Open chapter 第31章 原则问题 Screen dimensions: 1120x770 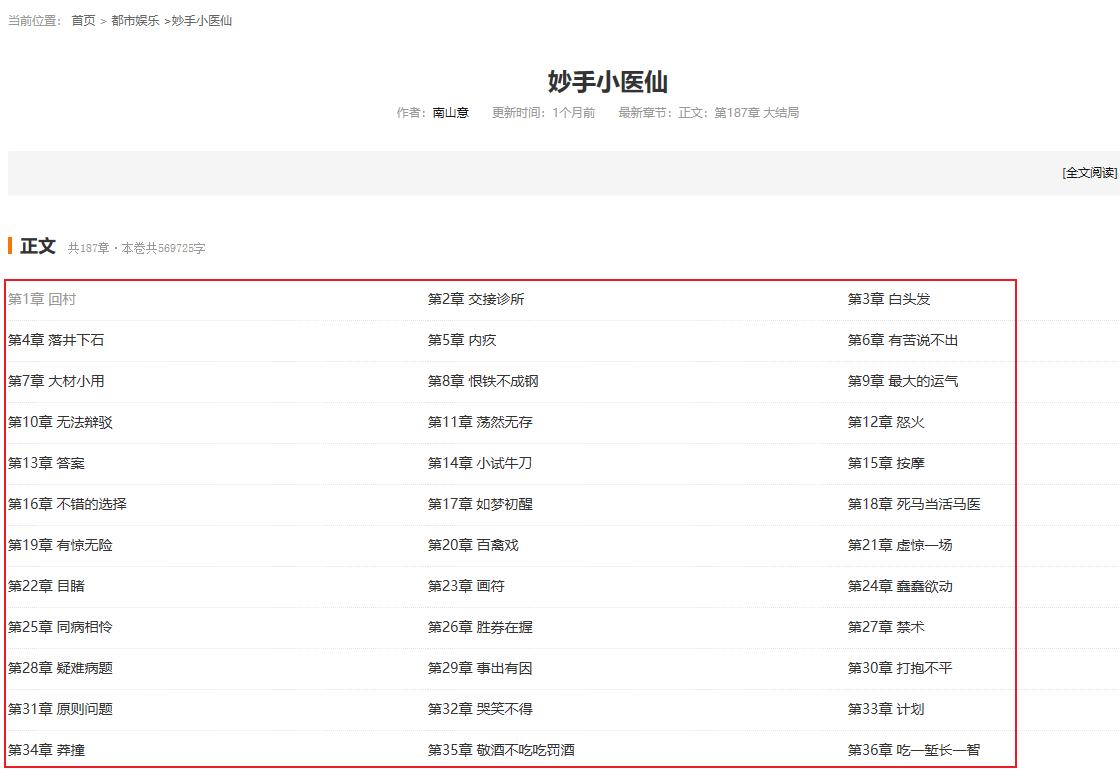click(x=60, y=709)
